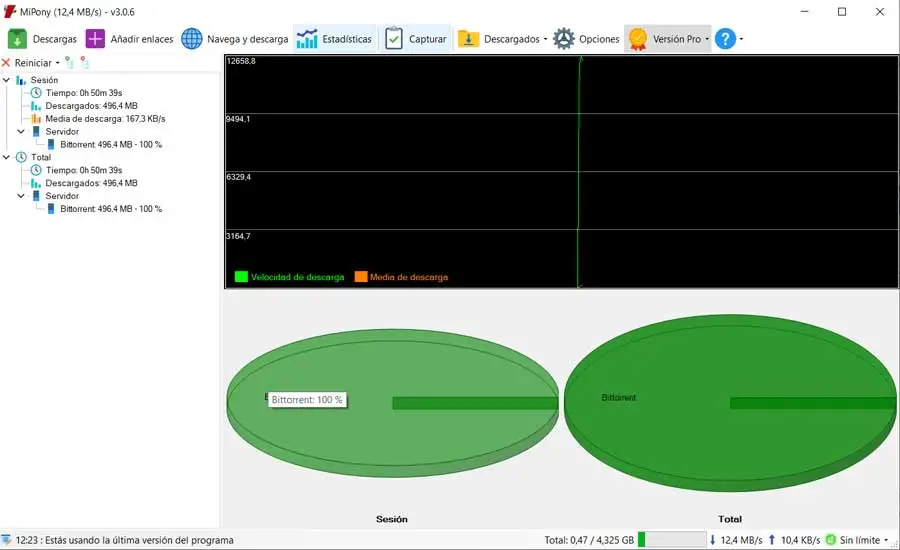Select 'Descargados: 496,4 MB' under Sesión
The width and height of the screenshot is (900, 550).
[x=91, y=106]
